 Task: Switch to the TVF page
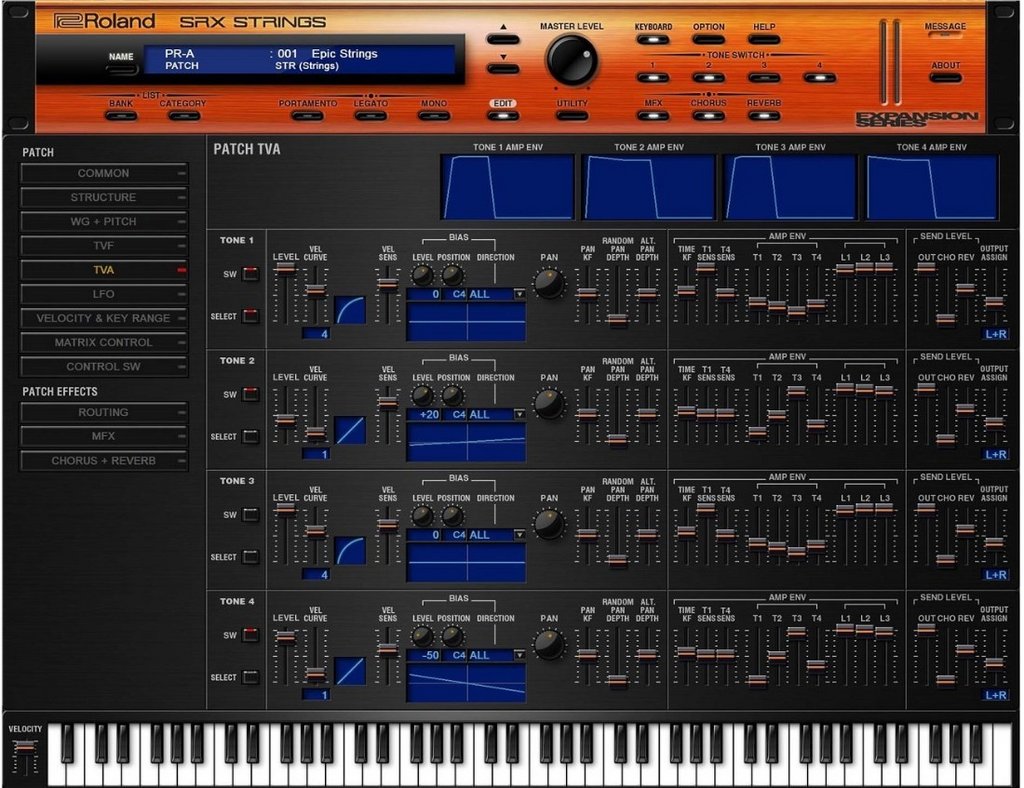[x=104, y=245]
